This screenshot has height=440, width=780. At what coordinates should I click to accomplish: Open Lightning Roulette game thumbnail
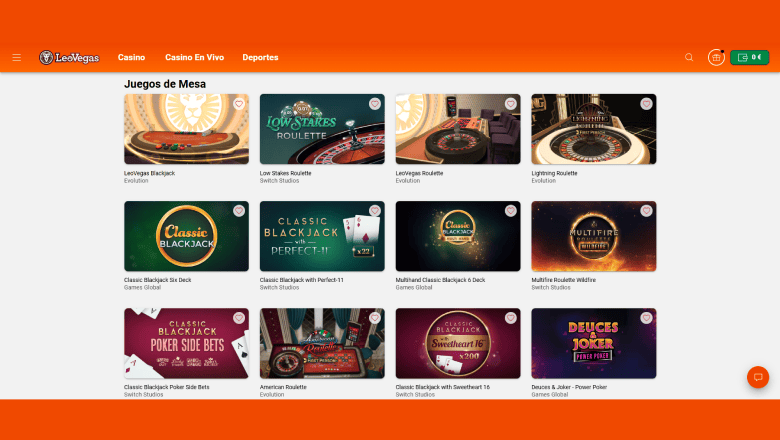pos(593,129)
